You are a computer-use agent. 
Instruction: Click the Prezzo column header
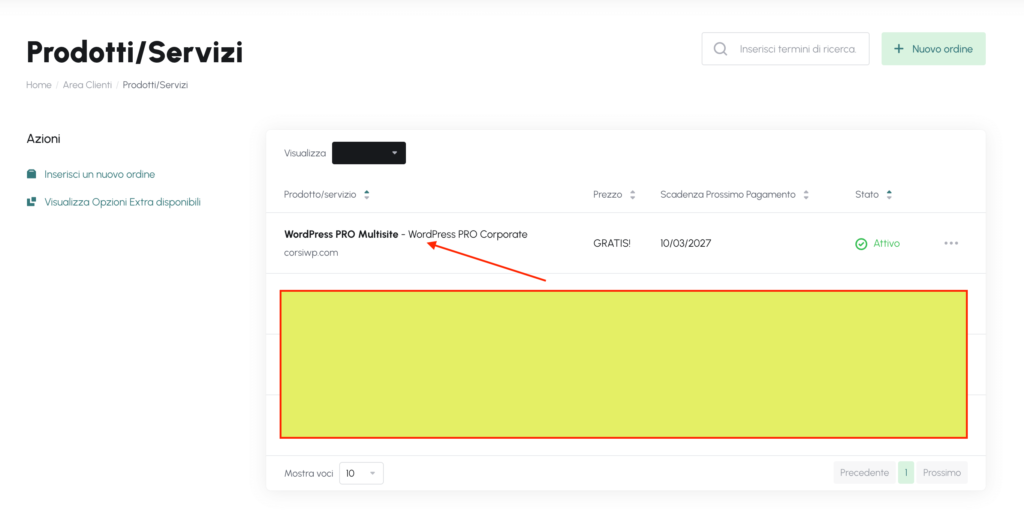point(607,195)
